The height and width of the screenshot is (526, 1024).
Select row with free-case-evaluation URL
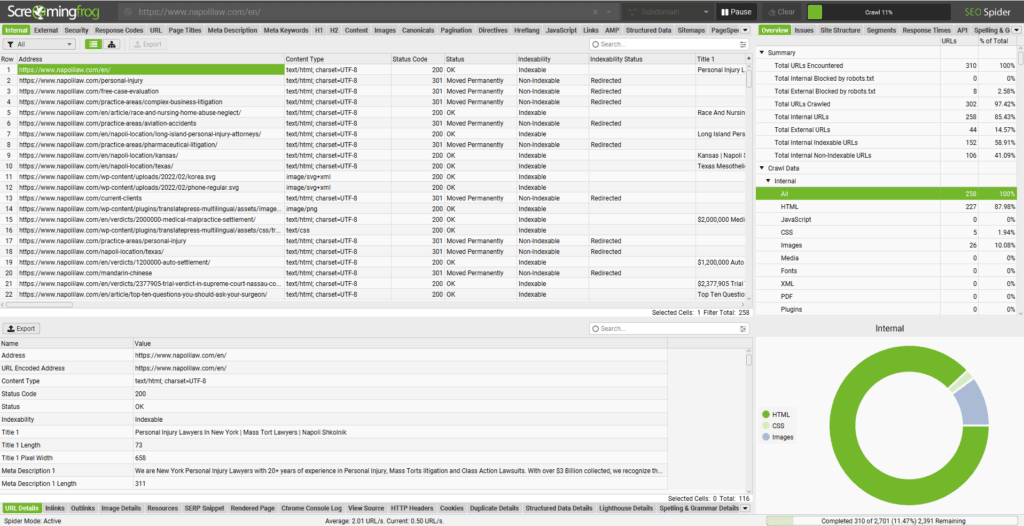(x=372, y=91)
